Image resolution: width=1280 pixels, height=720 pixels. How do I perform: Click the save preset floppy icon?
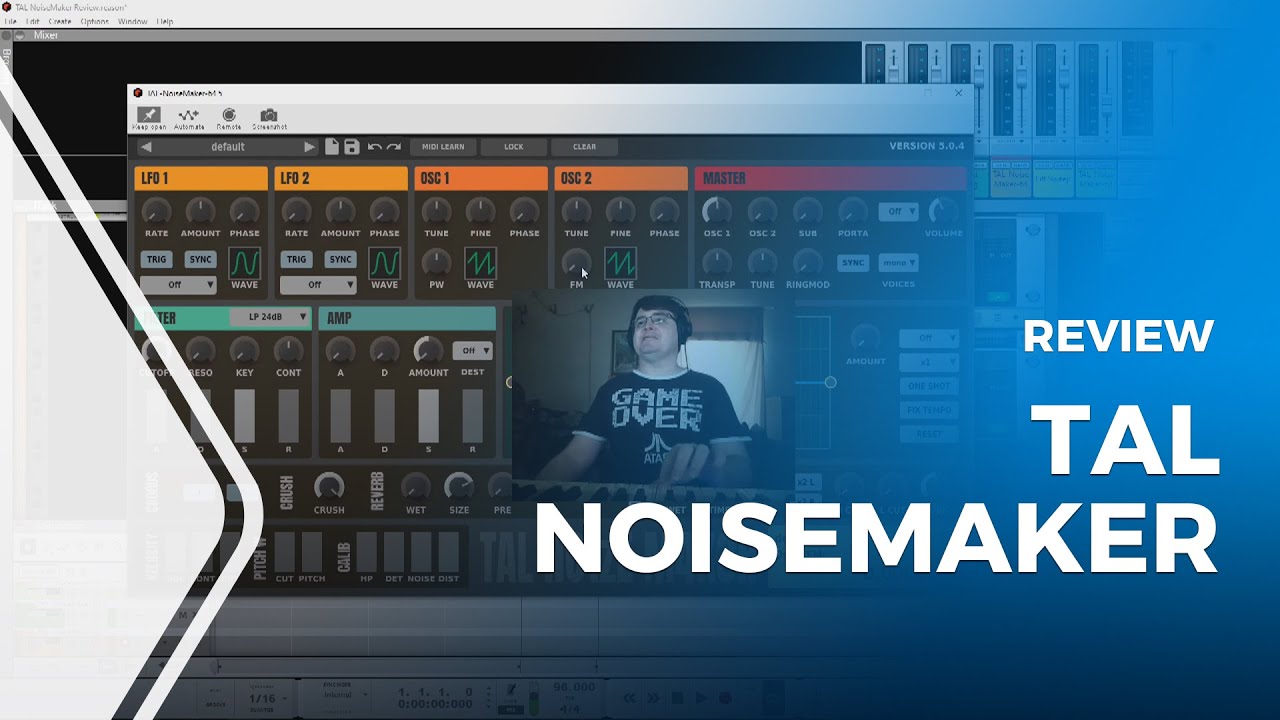351,147
